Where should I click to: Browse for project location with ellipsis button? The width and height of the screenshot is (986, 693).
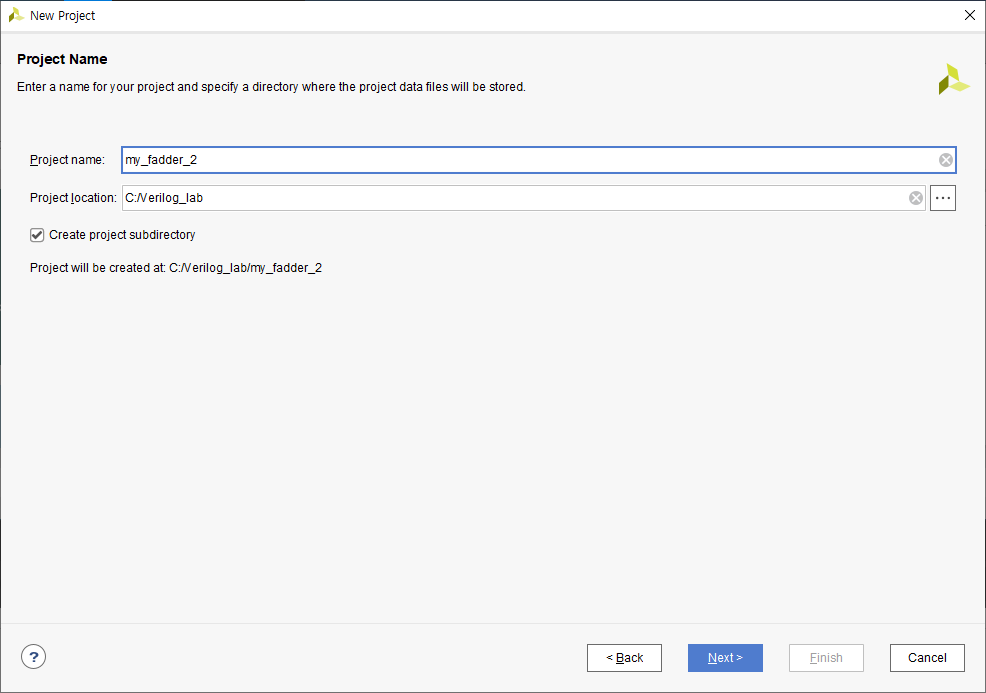[x=943, y=198]
